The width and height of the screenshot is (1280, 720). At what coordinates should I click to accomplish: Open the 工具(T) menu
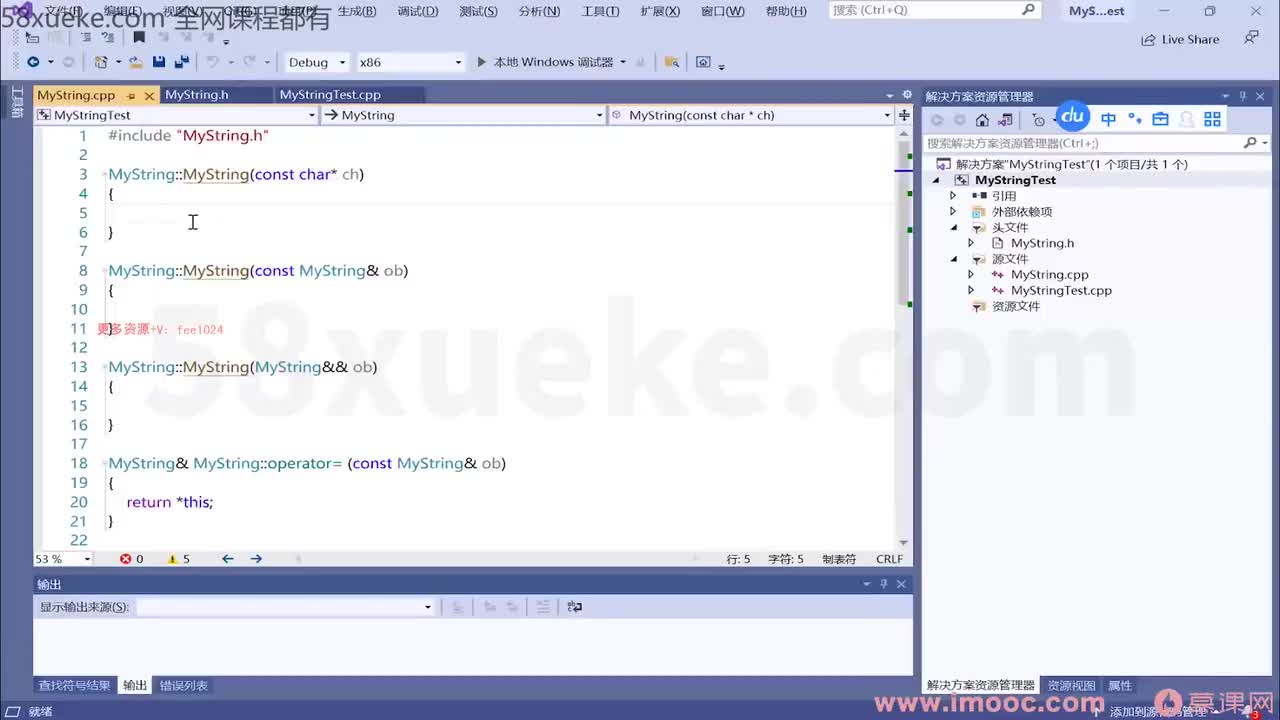point(600,11)
